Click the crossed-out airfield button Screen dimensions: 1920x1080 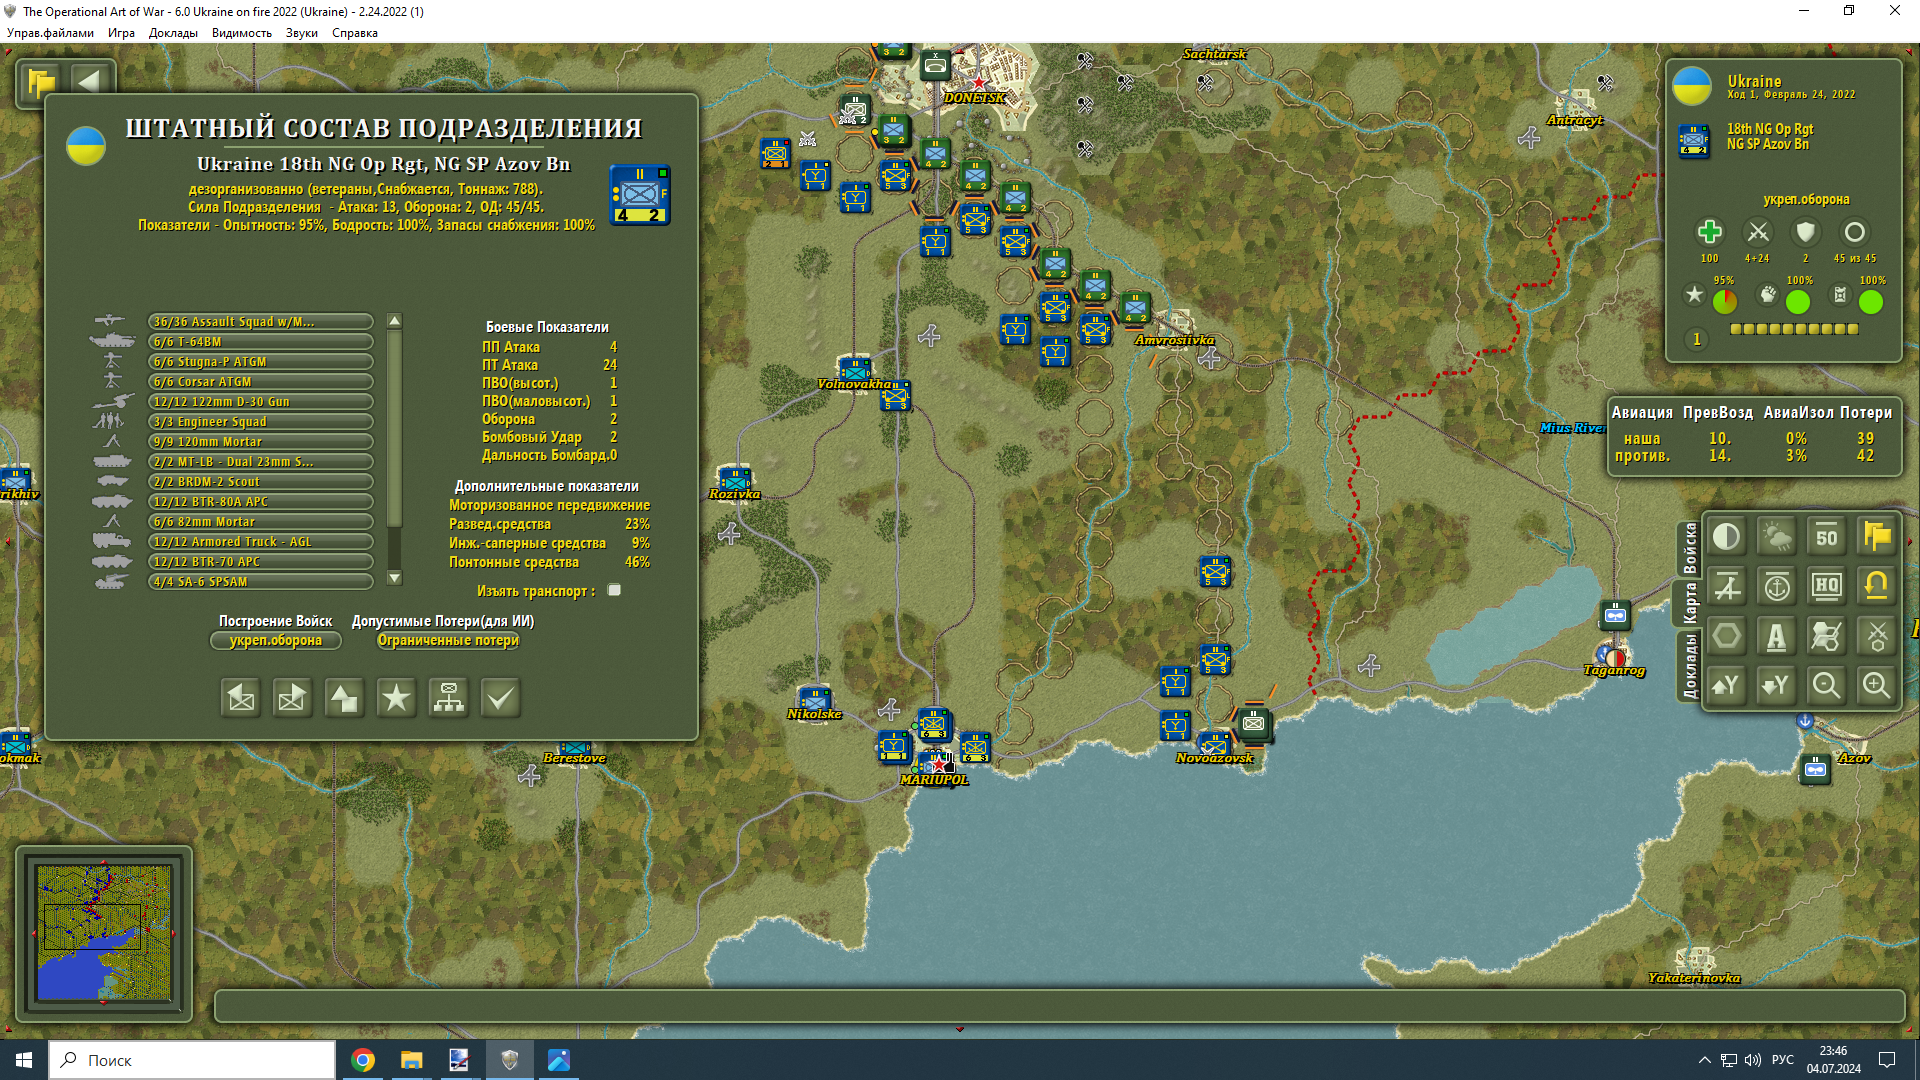(1727, 587)
